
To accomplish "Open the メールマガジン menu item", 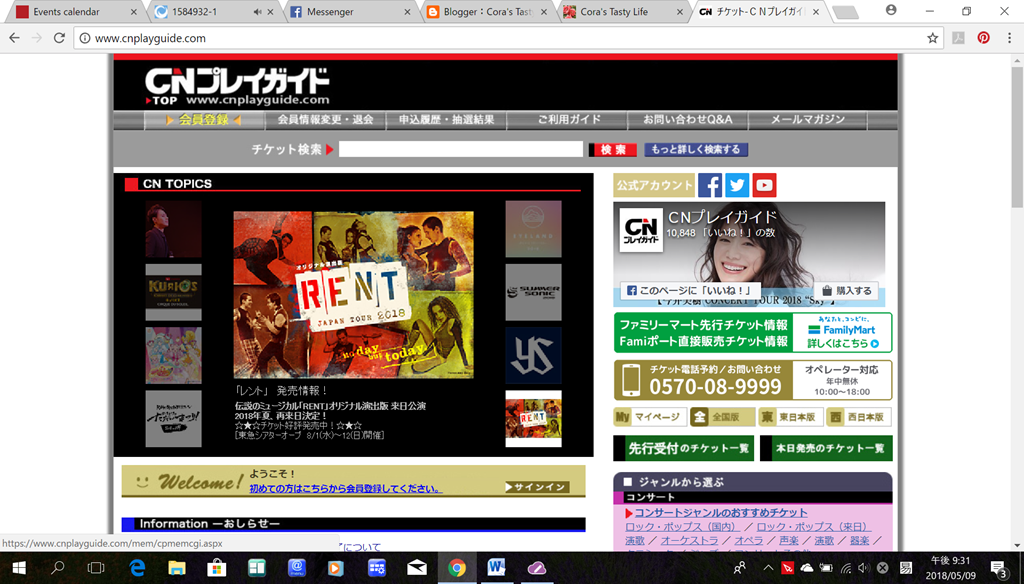I will [x=808, y=120].
